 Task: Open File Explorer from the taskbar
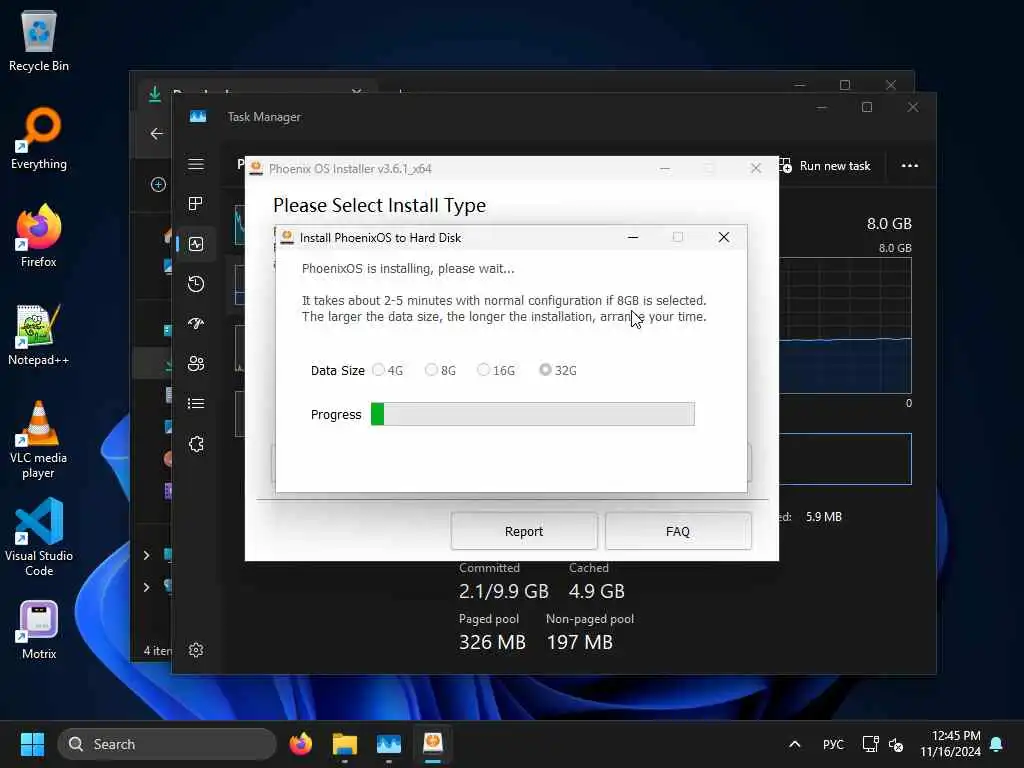click(x=345, y=744)
